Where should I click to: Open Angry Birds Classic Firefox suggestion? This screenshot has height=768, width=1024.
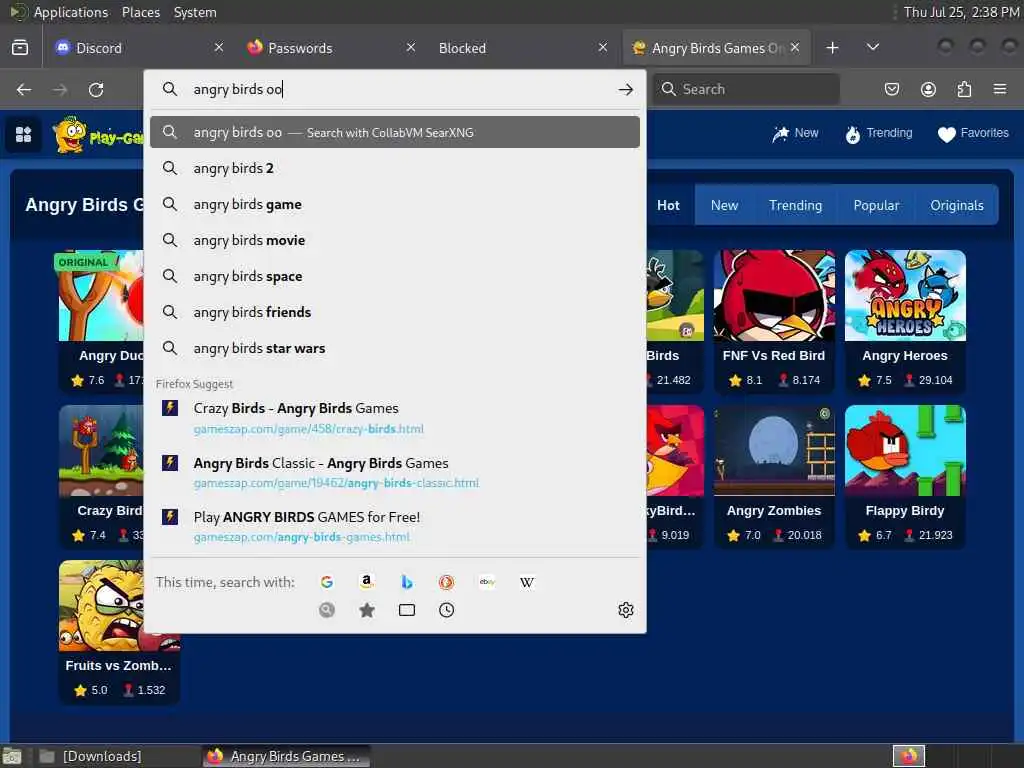394,472
